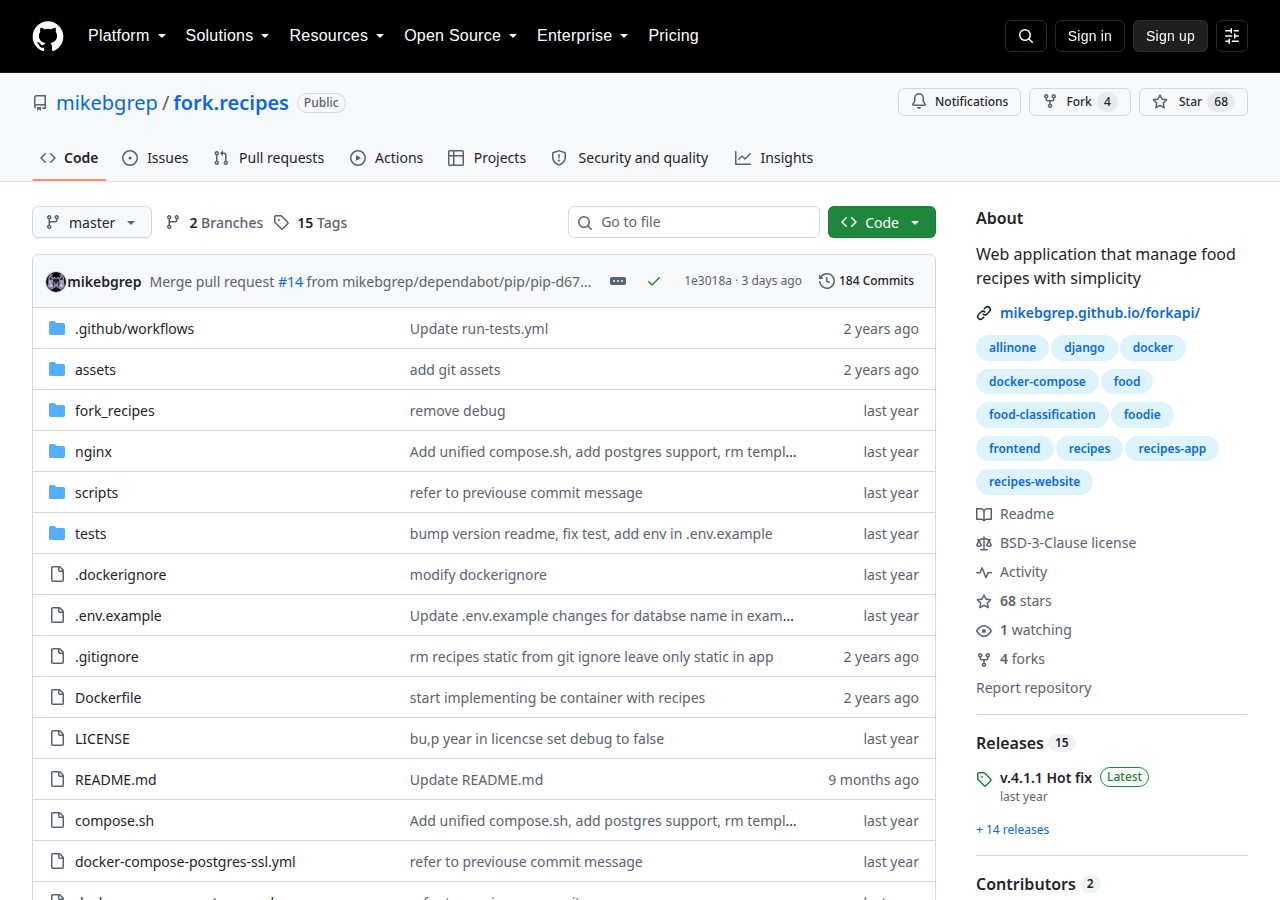Star the repository
Image resolution: width=1280 pixels, height=900 pixels.
click(1193, 102)
